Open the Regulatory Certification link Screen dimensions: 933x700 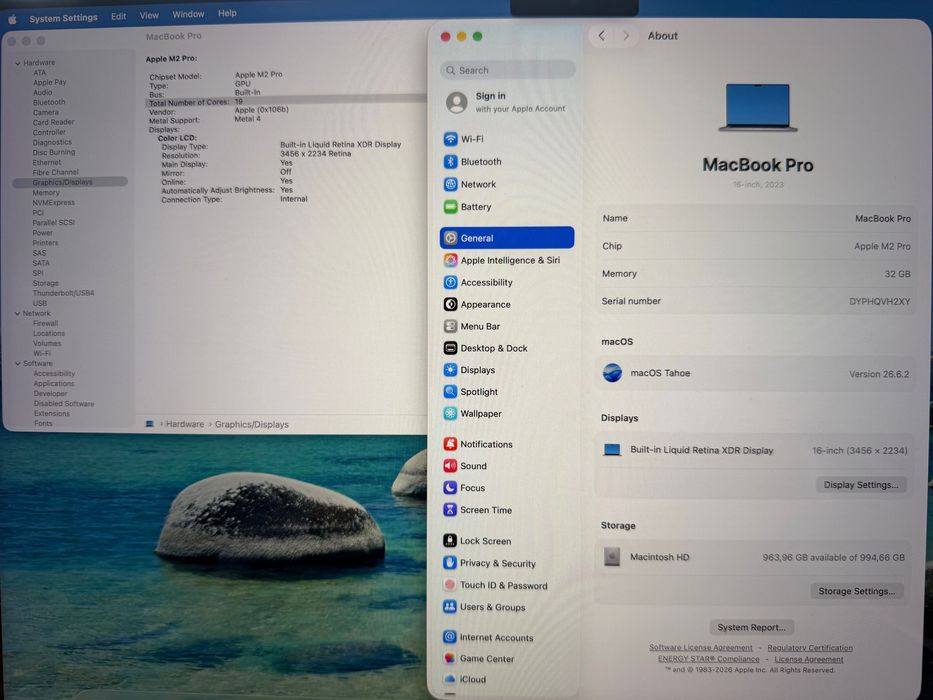tap(810, 648)
